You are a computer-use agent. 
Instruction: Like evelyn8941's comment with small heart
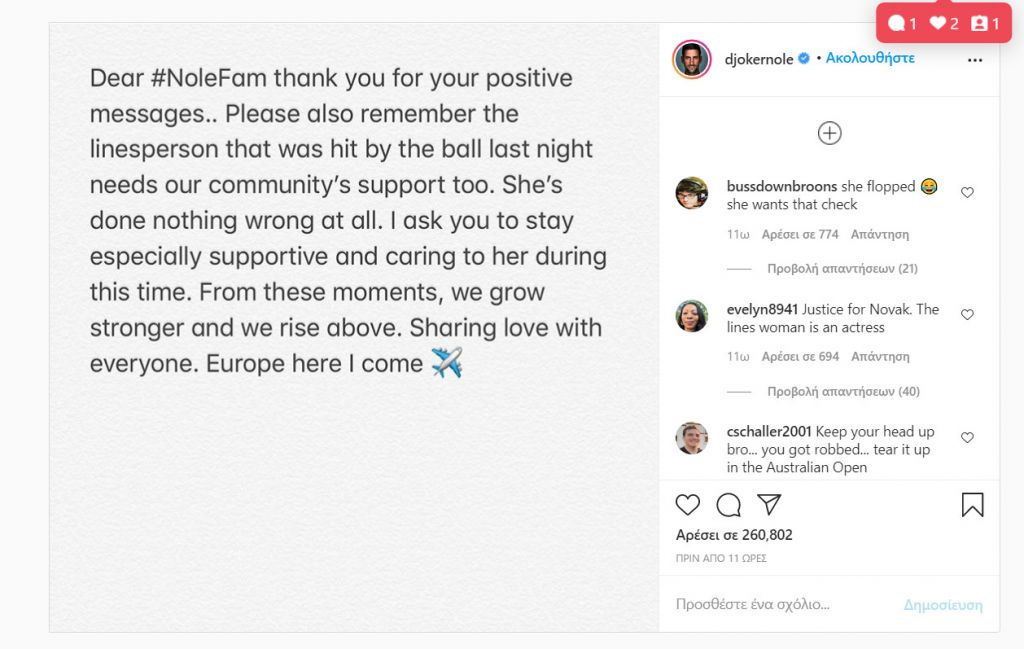(967, 314)
